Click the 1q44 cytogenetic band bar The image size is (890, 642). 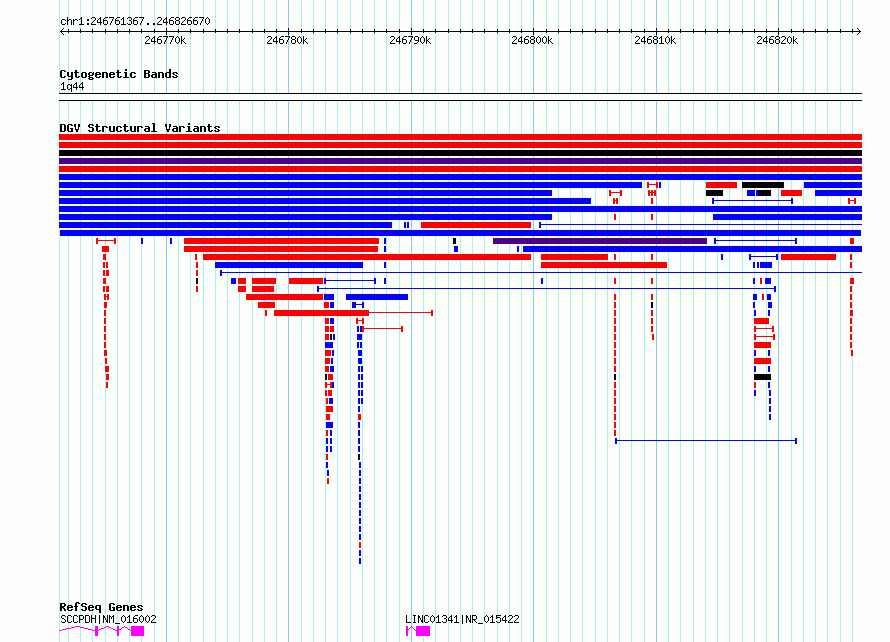coord(460,97)
